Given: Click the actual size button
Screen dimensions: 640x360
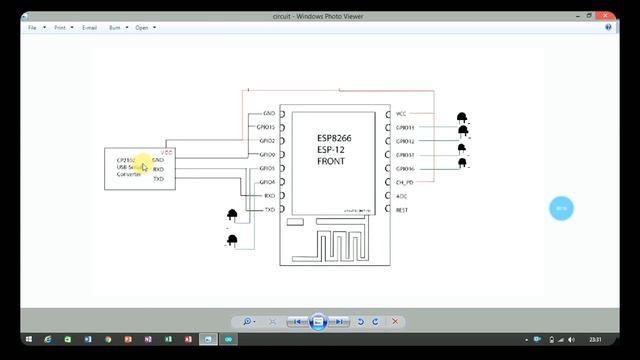Looking at the screenshot, I should tap(272, 322).
